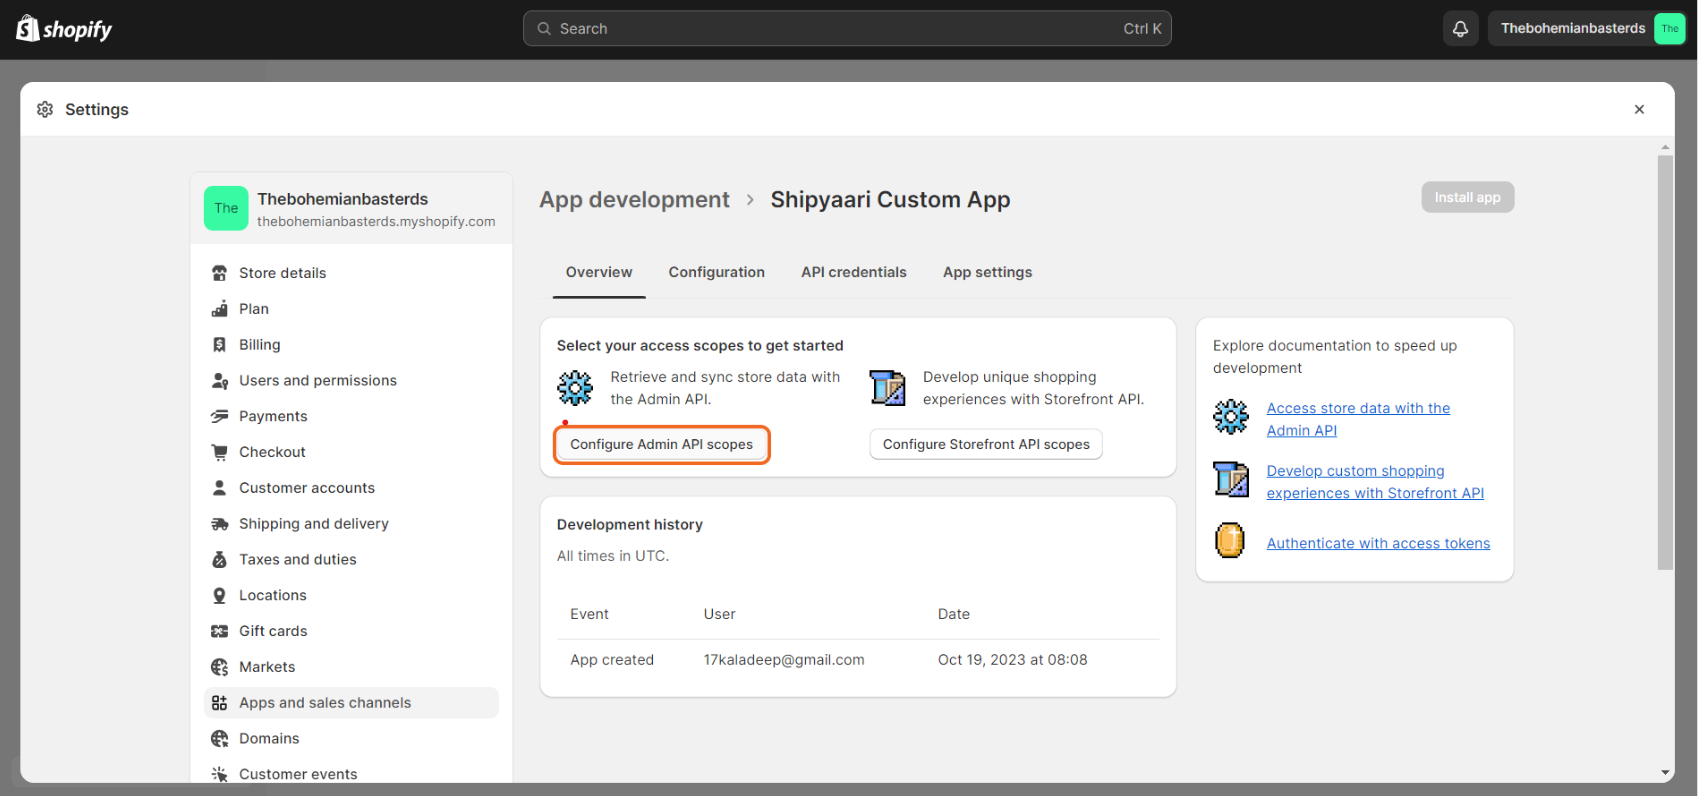Click the Billing receipt icon
The image size is (1698, 796).
coord(220,345)
